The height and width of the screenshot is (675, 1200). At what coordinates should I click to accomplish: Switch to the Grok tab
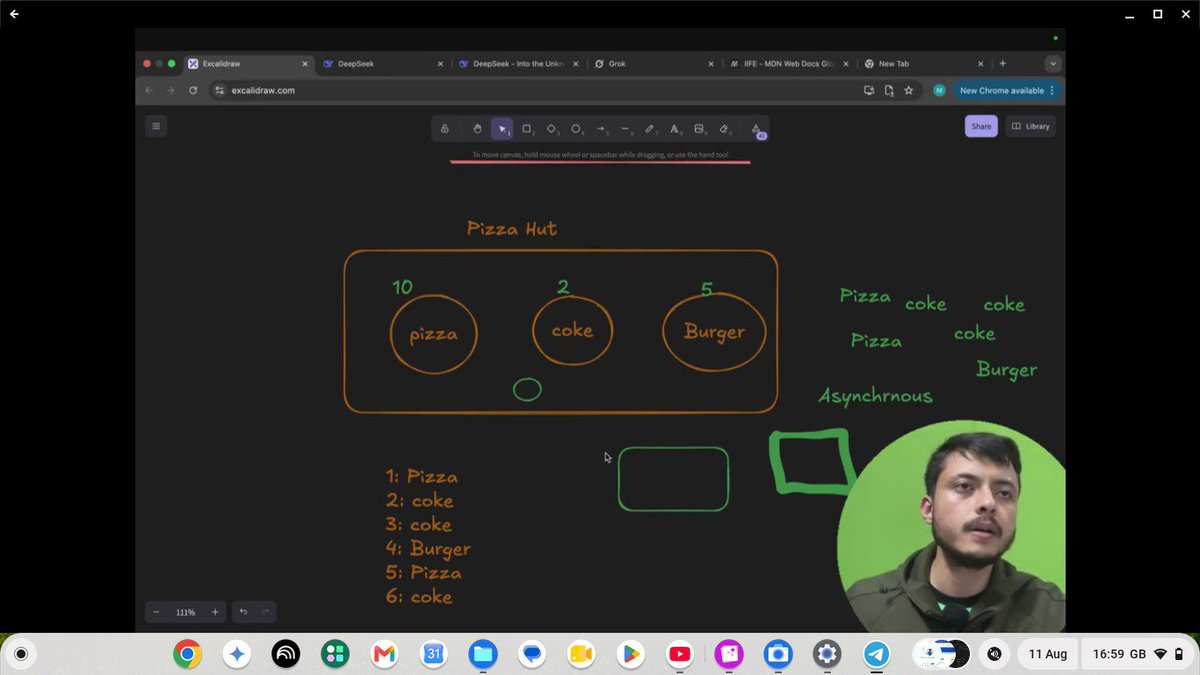coord(654,63)
